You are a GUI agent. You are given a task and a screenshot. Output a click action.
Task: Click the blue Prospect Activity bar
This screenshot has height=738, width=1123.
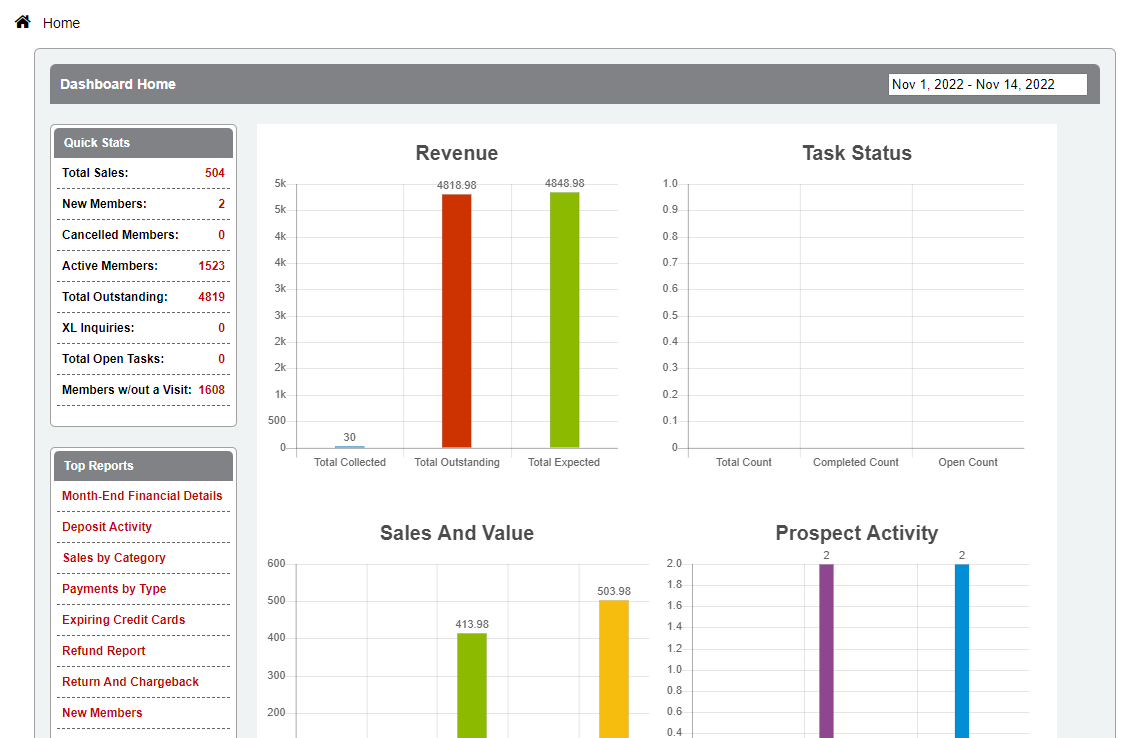[962, 650]
